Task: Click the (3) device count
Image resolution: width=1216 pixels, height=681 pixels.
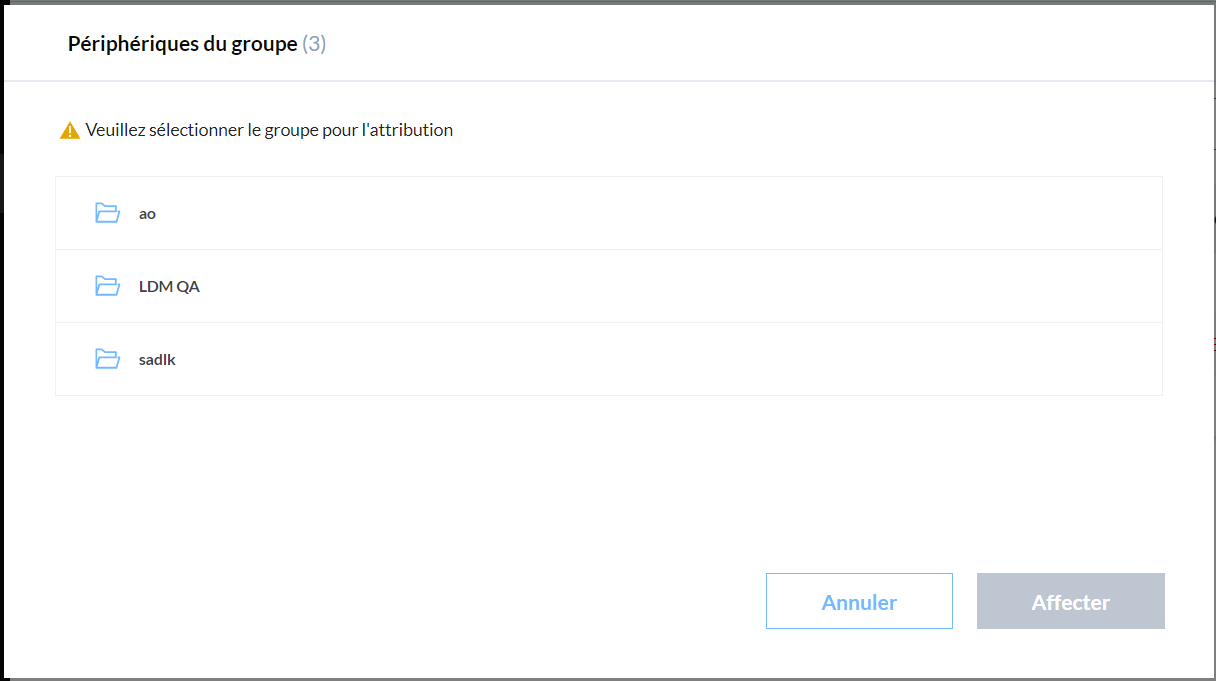Action: (314, 44)
